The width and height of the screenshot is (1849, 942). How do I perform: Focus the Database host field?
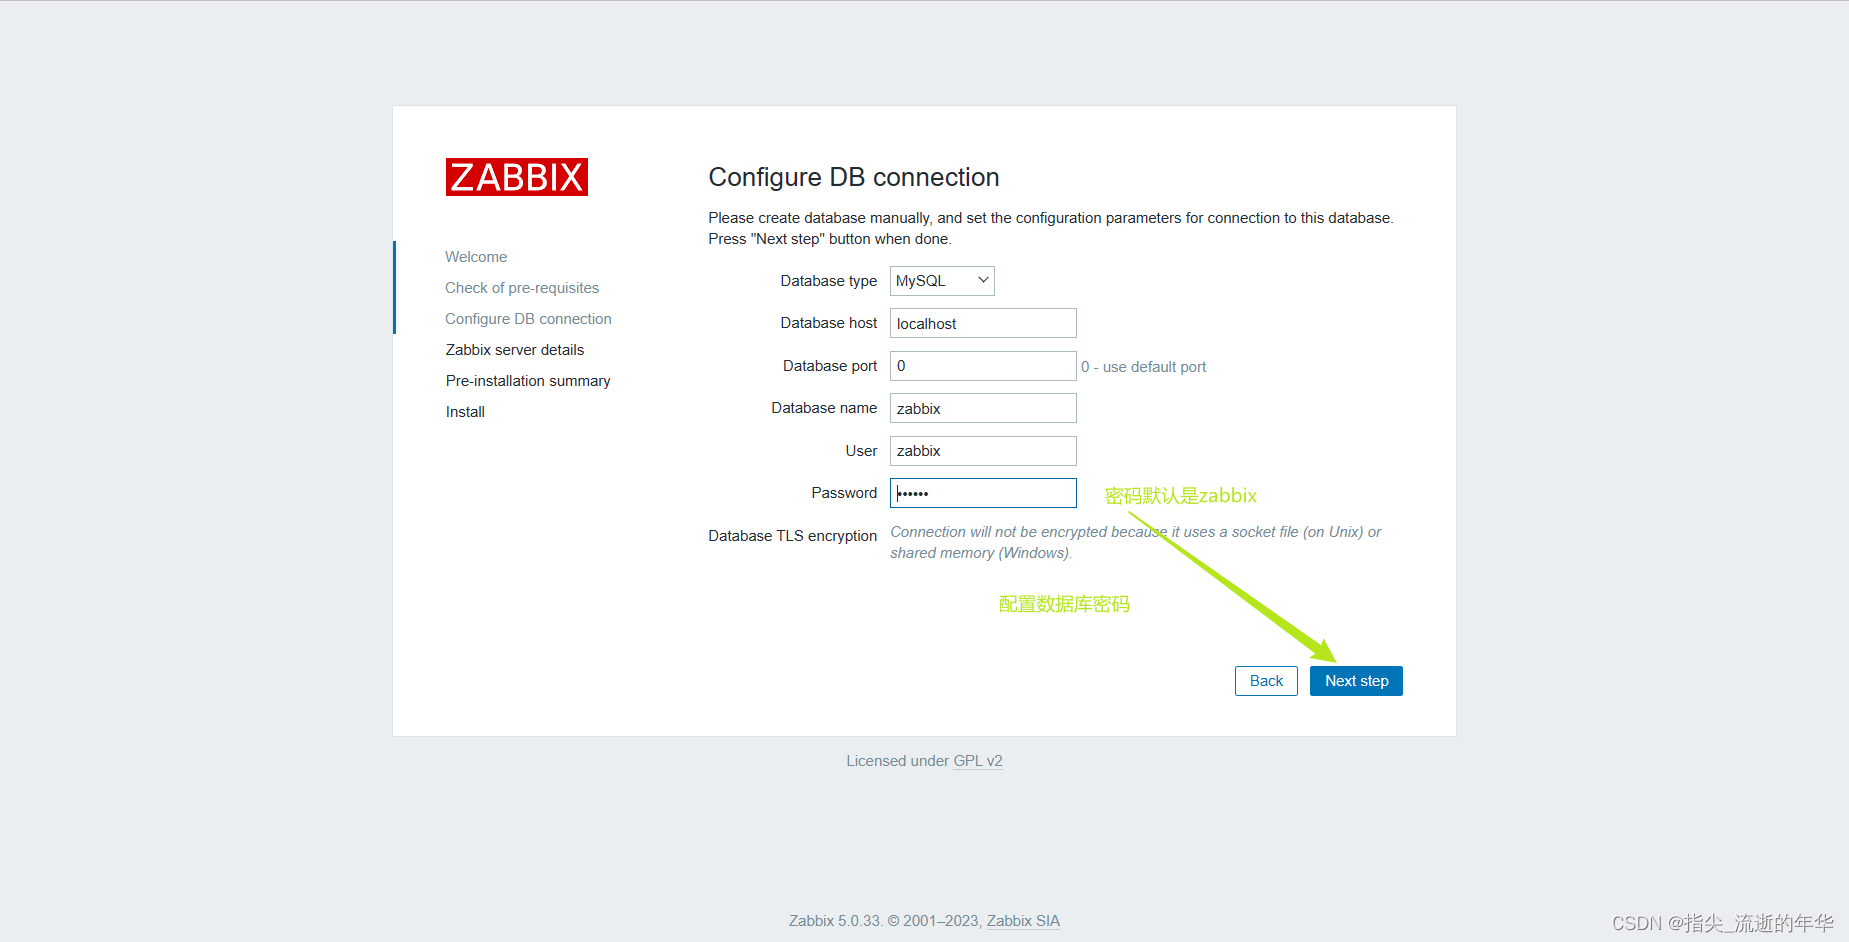983,323
